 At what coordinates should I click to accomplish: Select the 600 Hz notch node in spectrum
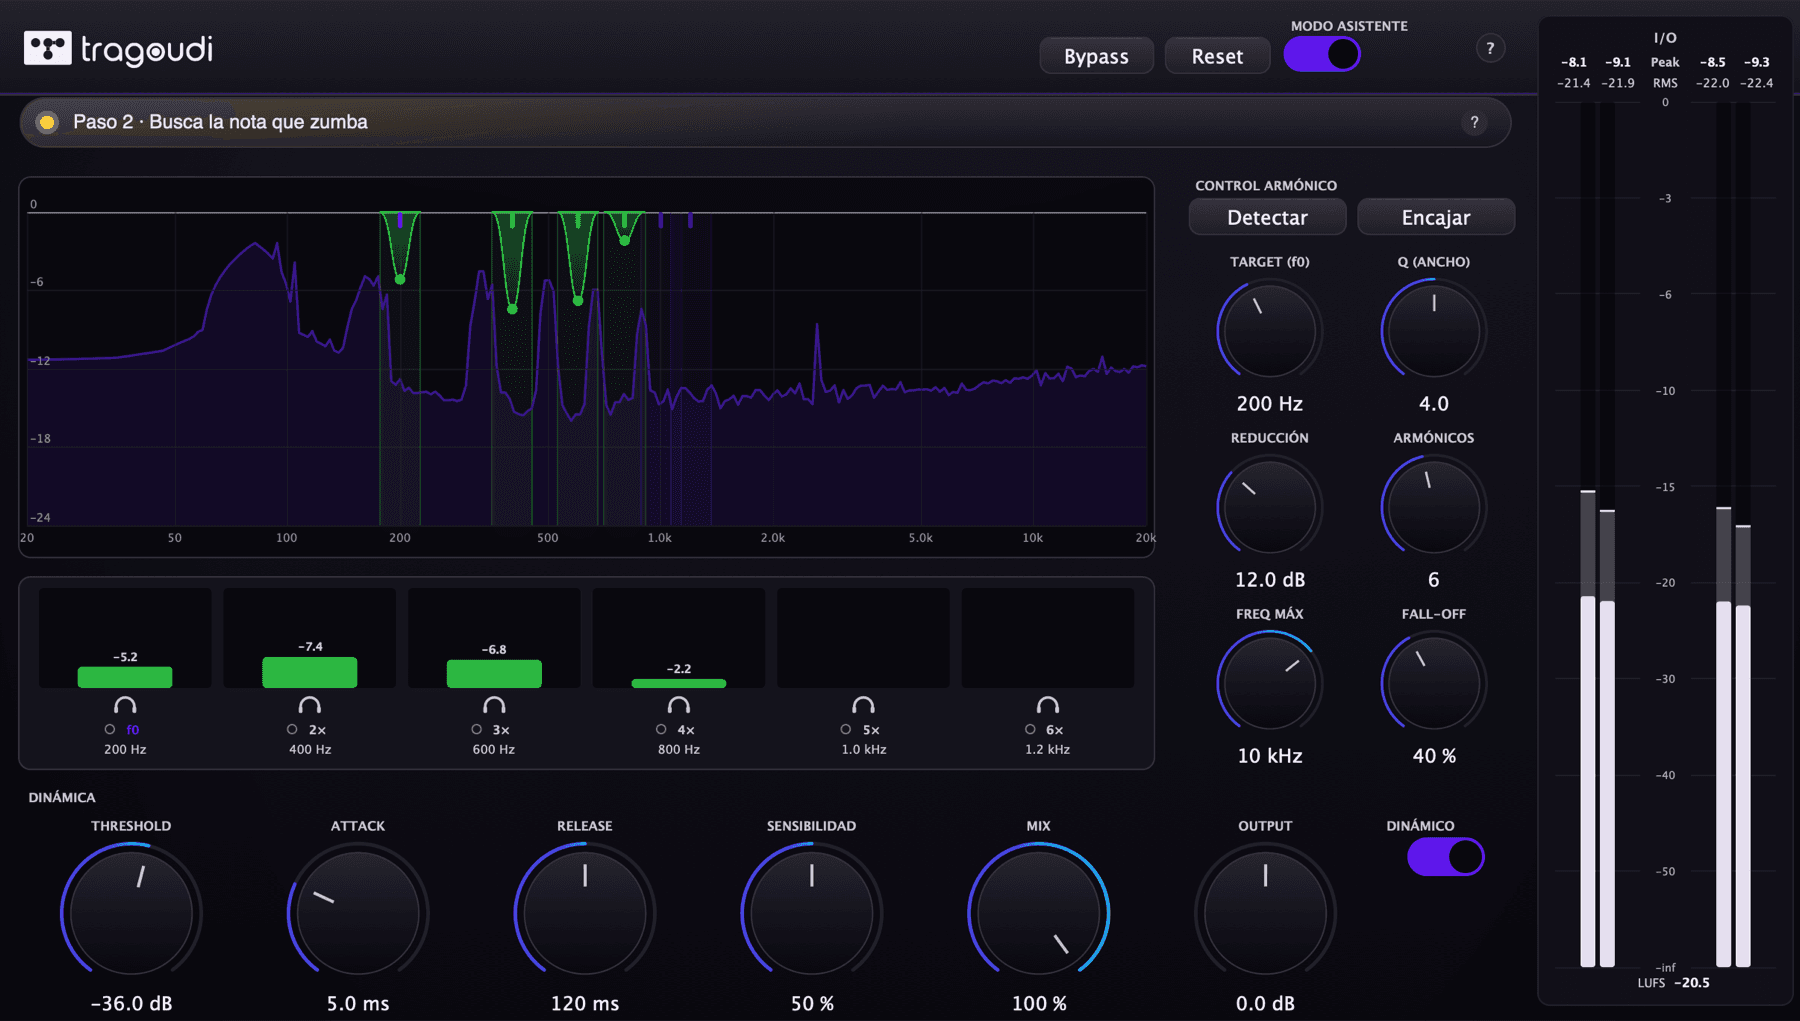pyautogui.click(x=578, y=300)
